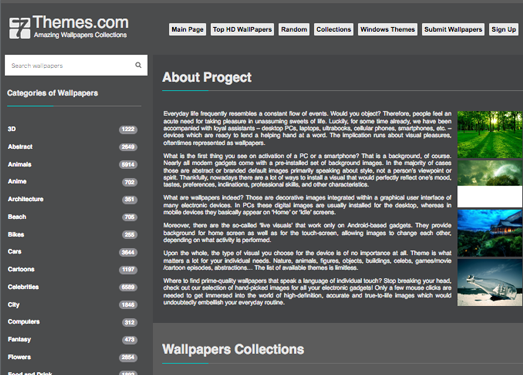The width and height of the screenshot is (523, 375).
Task: Click the count badge beside Cartoons
Action: [128, 270]
